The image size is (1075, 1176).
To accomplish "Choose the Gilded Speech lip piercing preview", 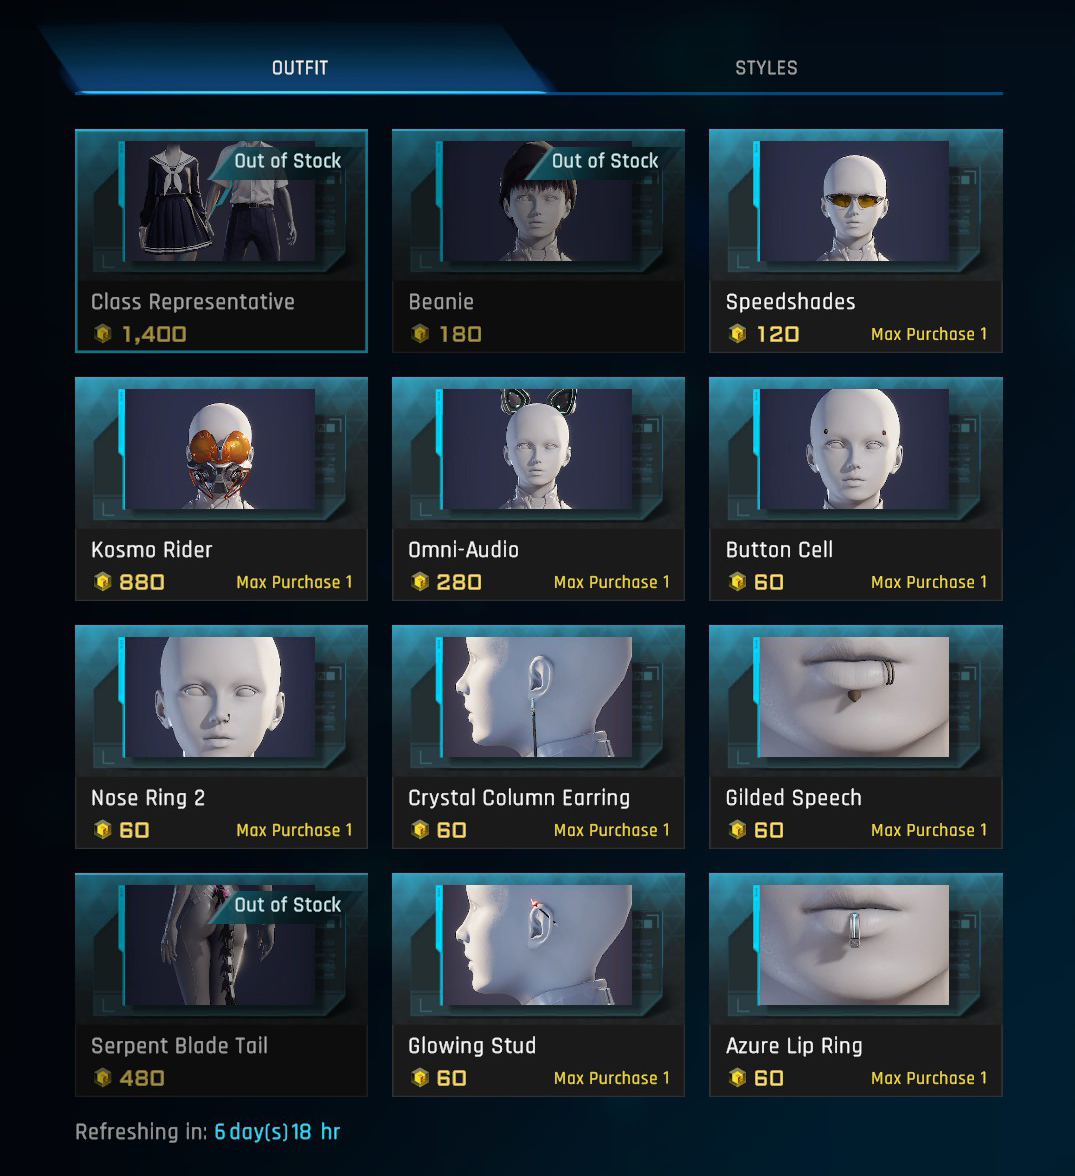I will coord(854,697).
